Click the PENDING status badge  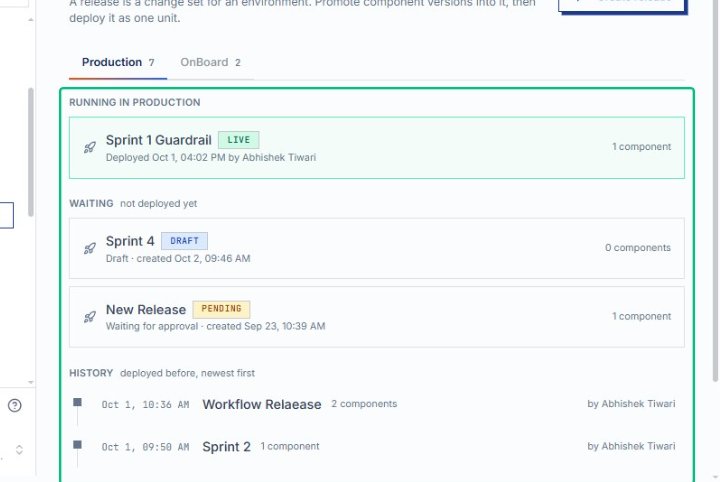(221, 309)
